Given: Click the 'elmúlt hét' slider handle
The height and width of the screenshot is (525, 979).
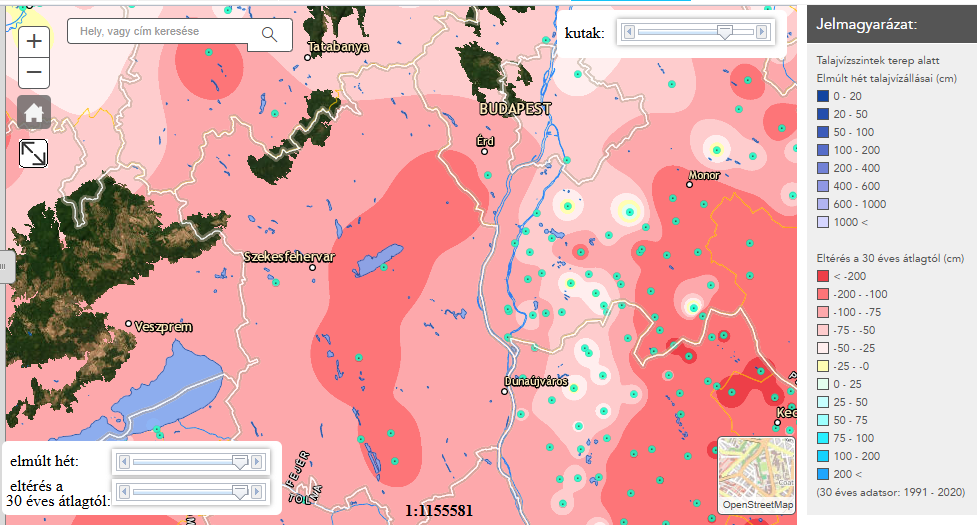Looking at the screenshot, I should (239, 461).
